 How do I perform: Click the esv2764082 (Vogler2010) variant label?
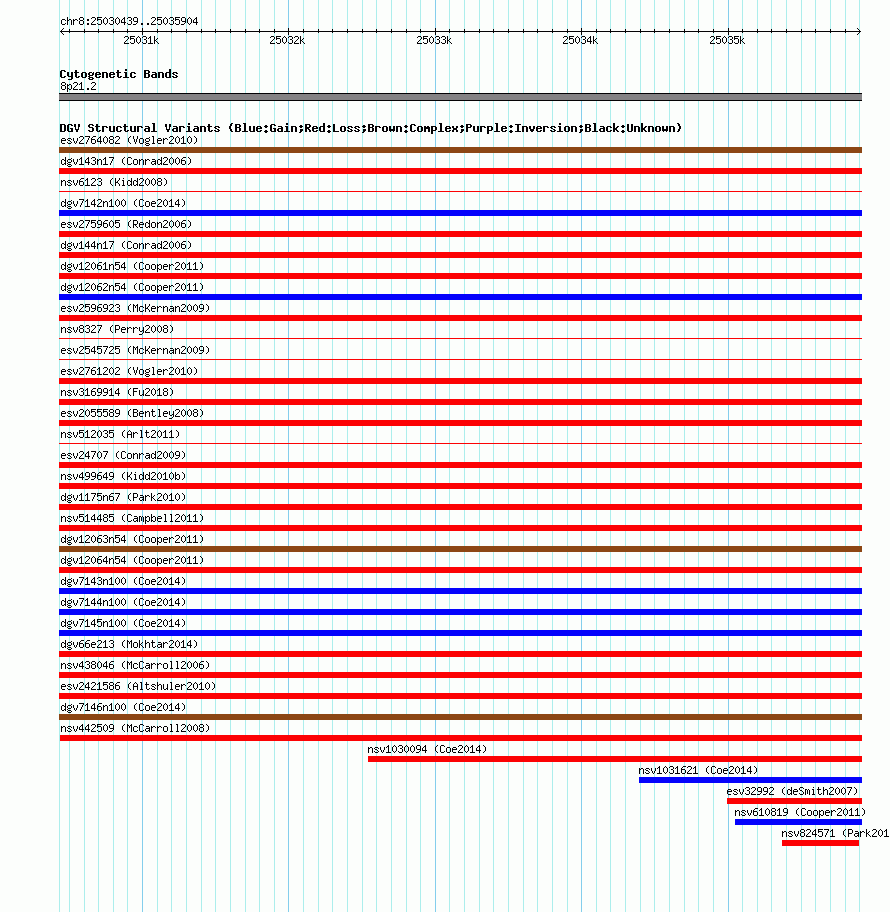129,140
